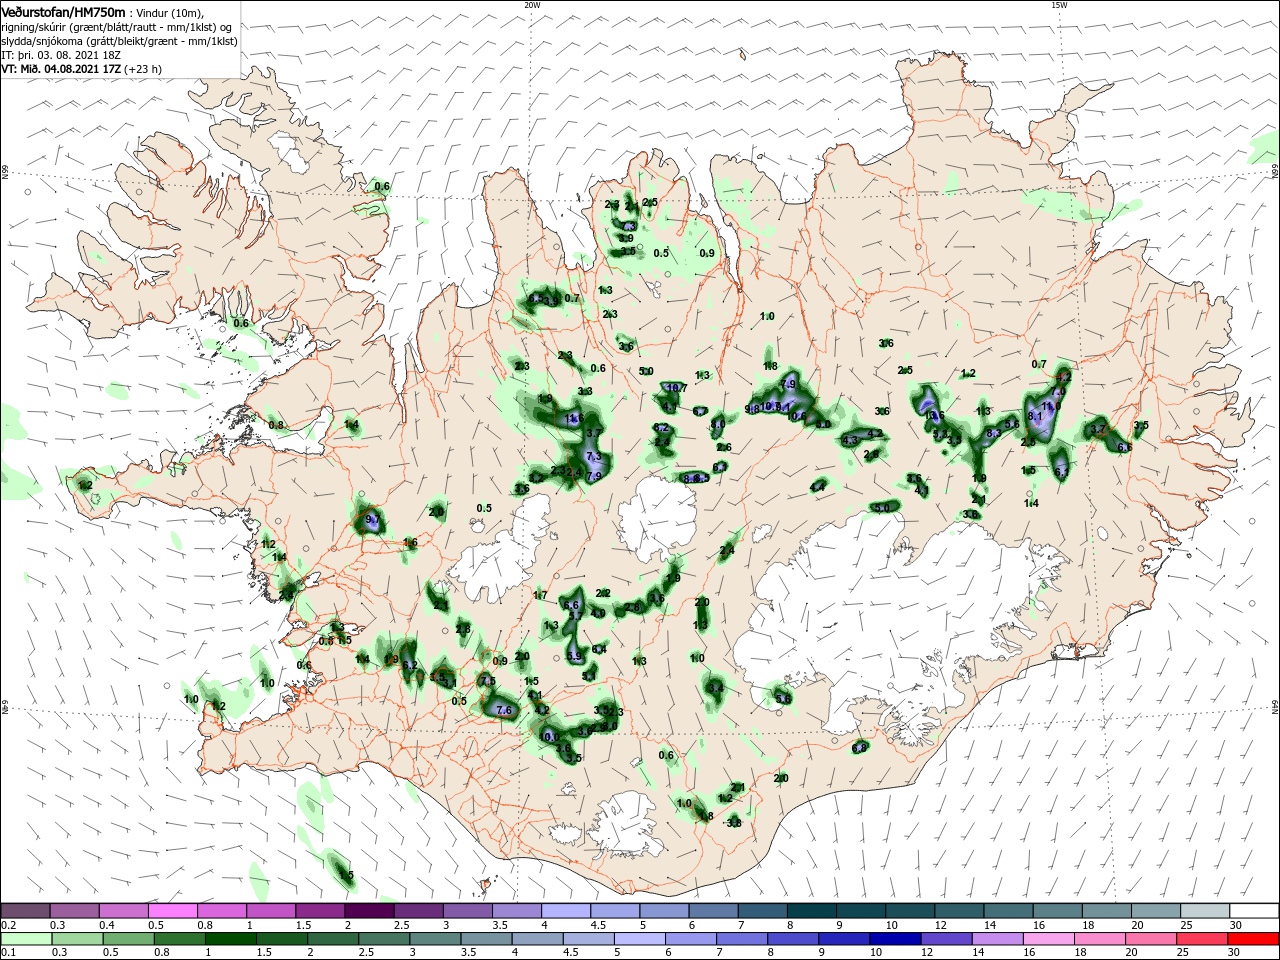Screen dimensions: 1280x960
Task: Pick the darkest purple swatch labeled 2 in upper legend
Action: click(x=369, y=911)
